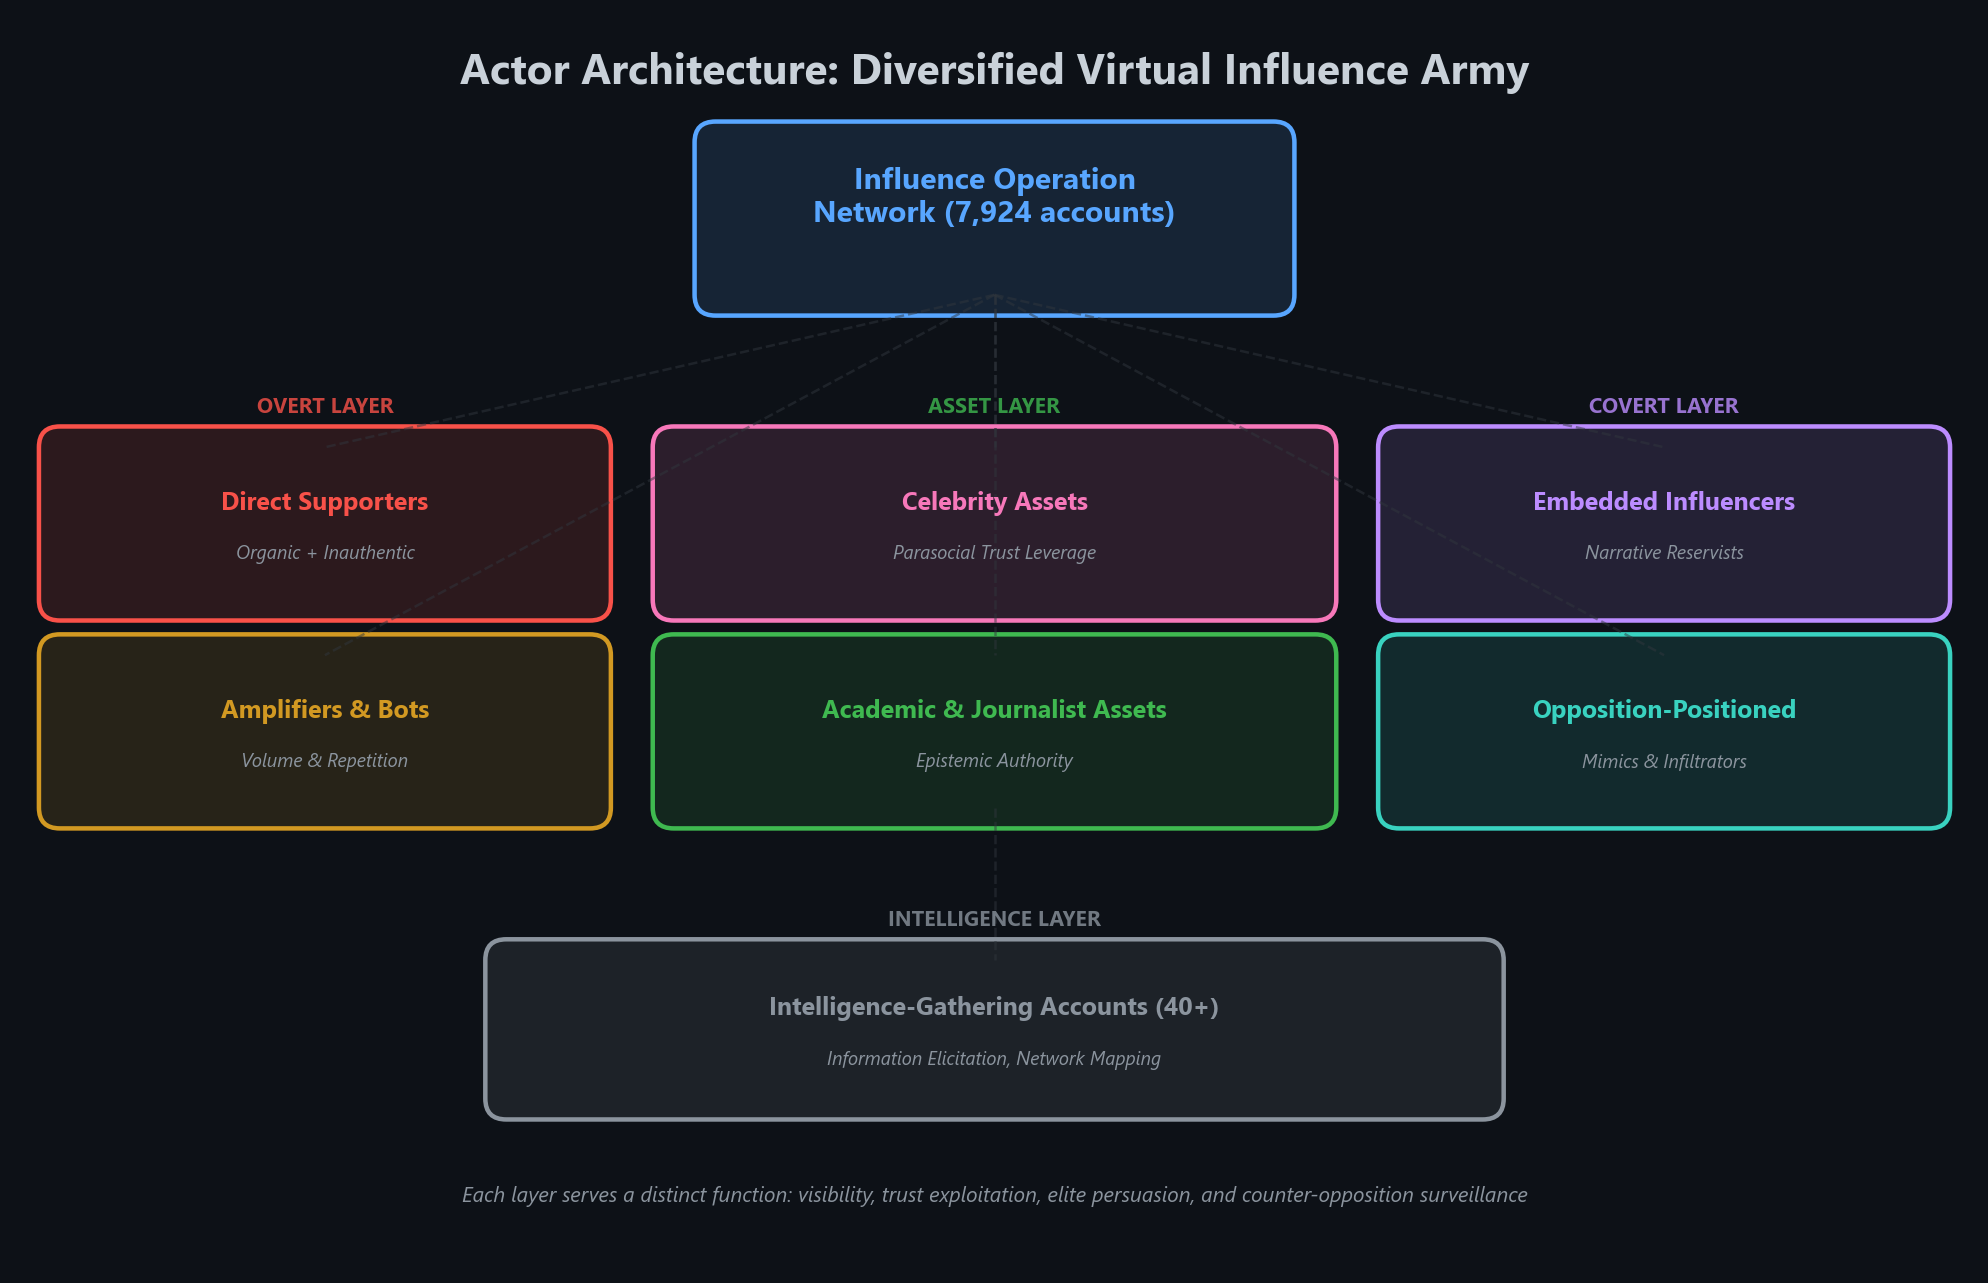
Task: Click the OVERT LAYER heading
Action: coord(325,406)
